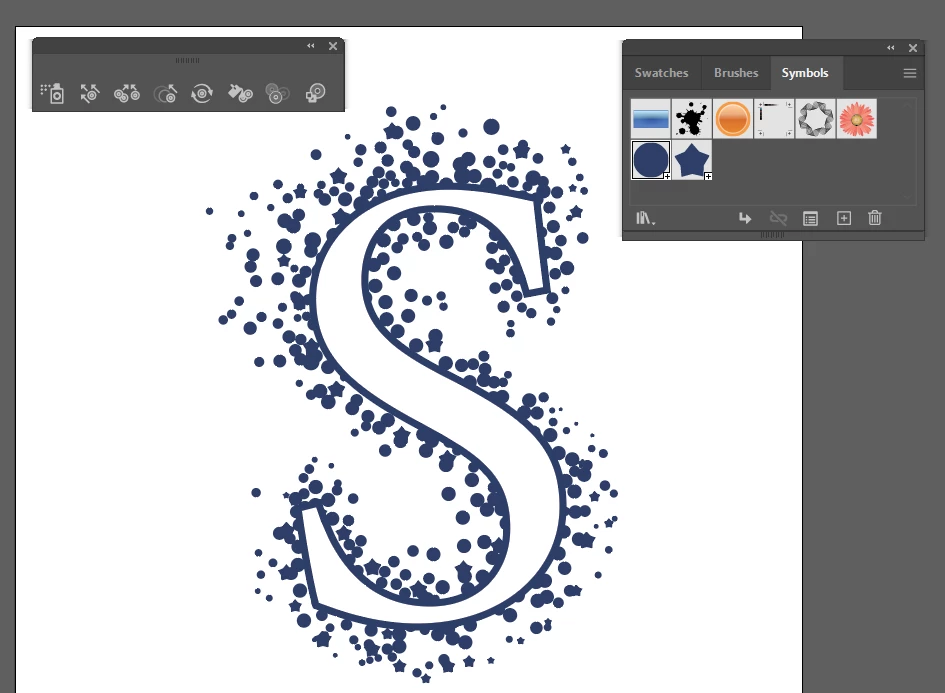Click the New Symbol button
Screen dimensions: 945x693
(x=844, y=218)
